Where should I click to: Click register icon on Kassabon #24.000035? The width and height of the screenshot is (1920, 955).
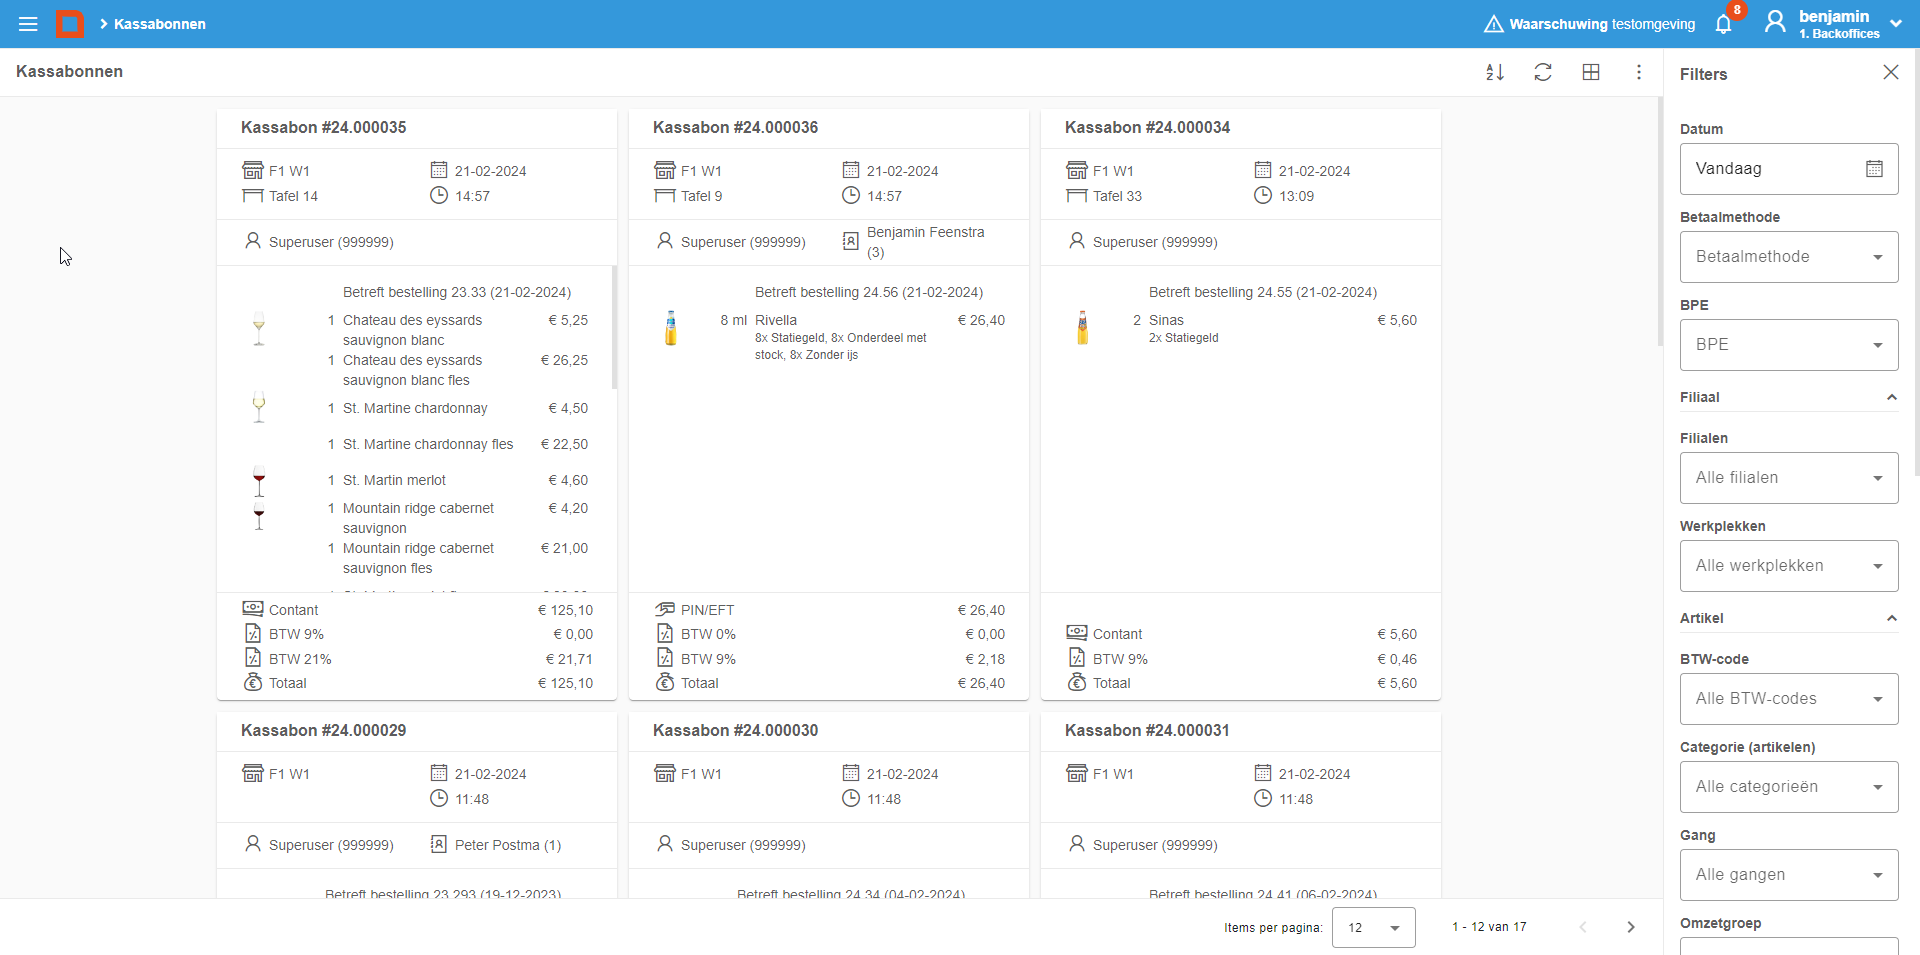tap(253, 170)
